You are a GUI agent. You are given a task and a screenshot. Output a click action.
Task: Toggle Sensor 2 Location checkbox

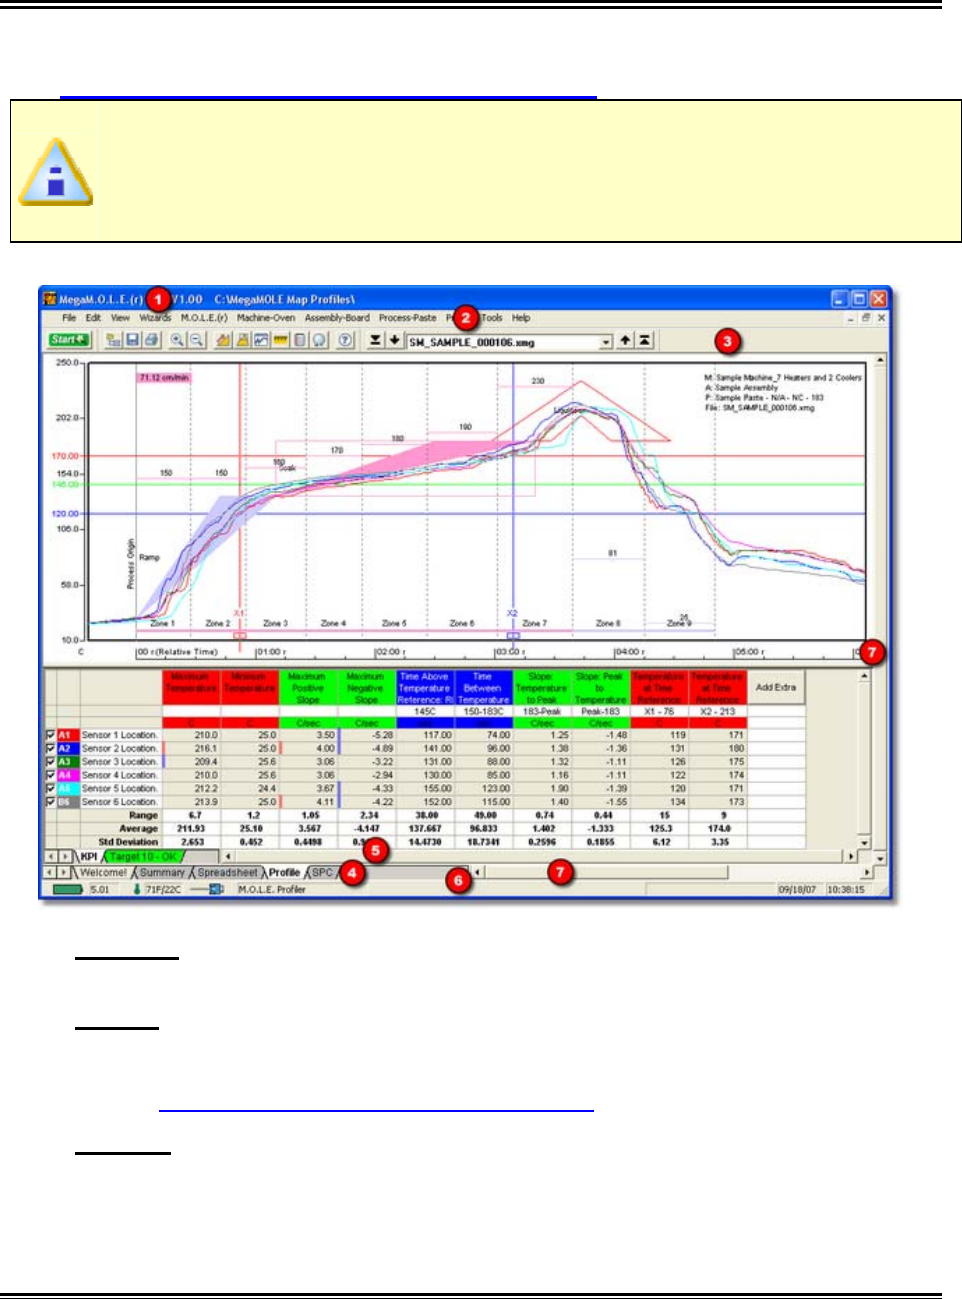51,748
